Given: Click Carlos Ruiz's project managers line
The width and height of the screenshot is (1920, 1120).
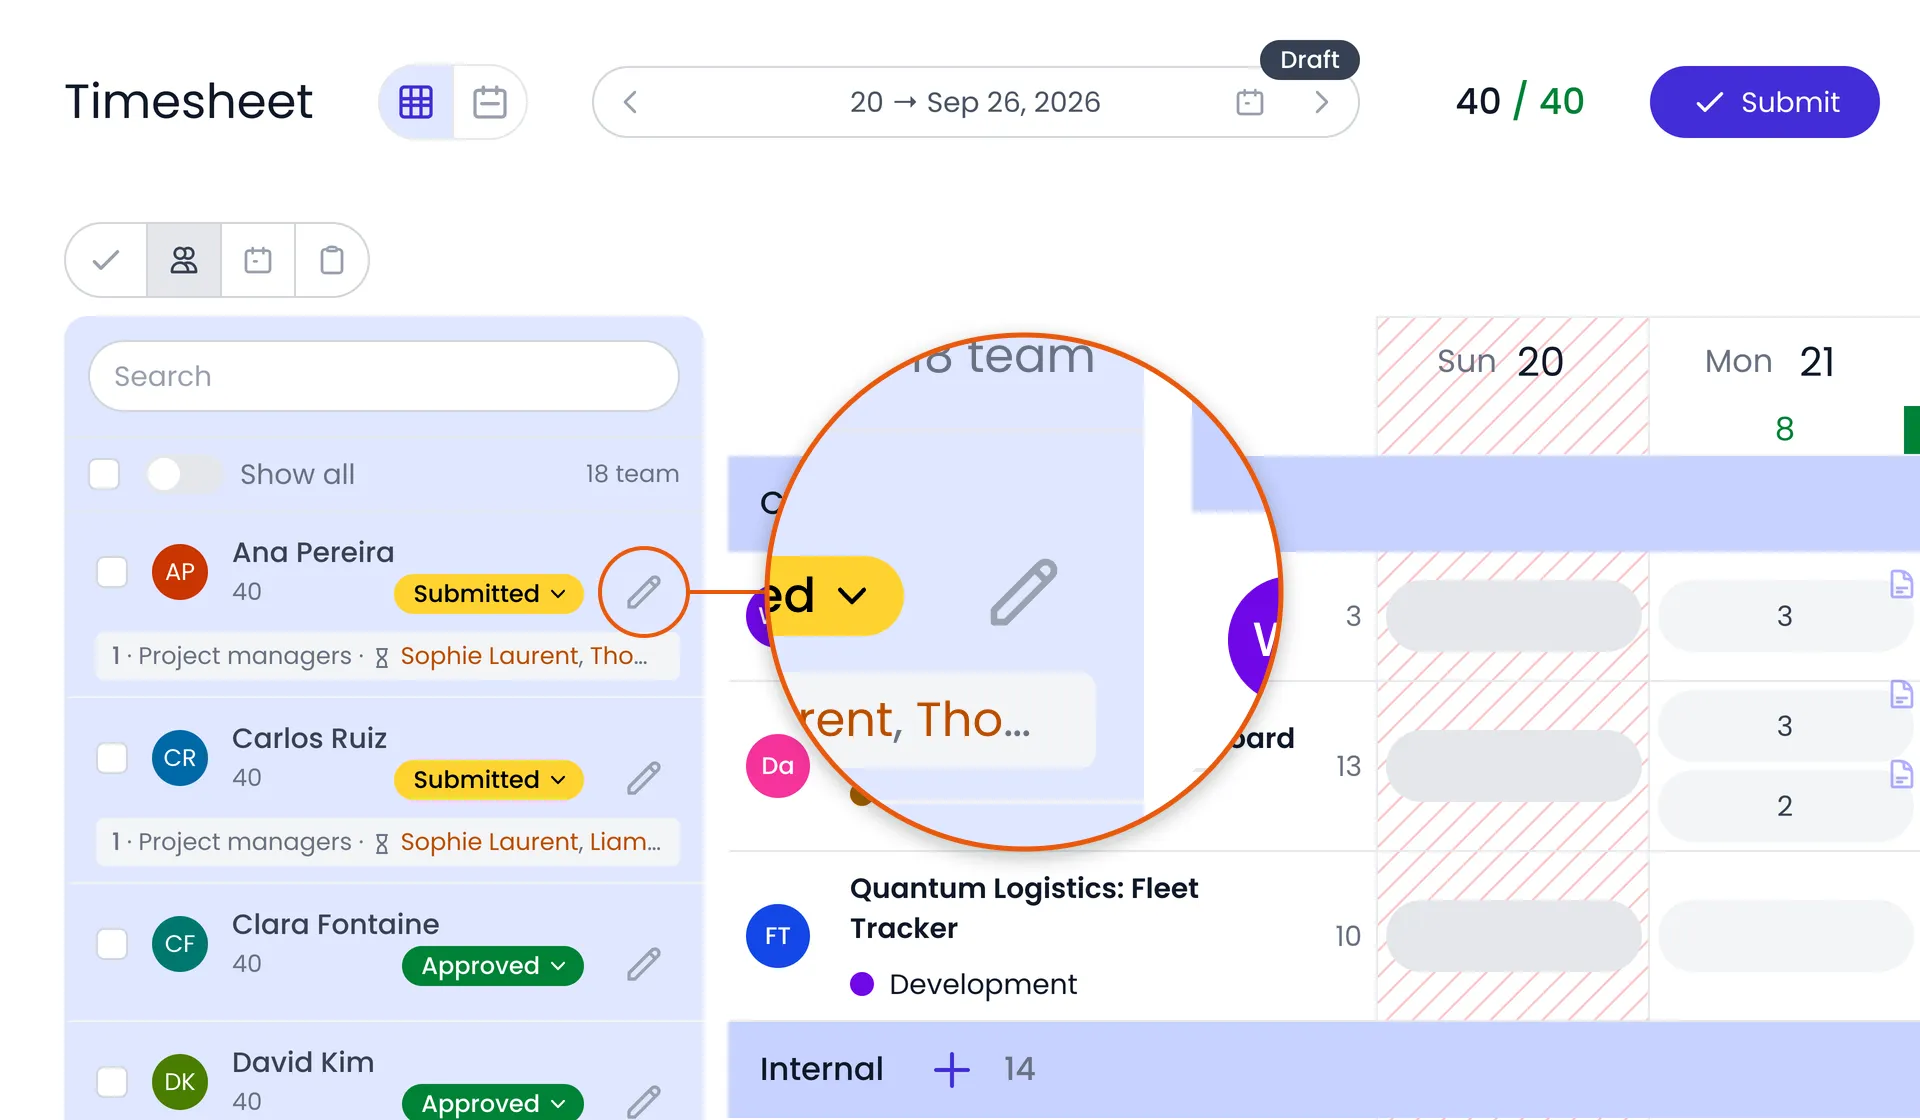Looking at the screenshot, I should point(387,842).
